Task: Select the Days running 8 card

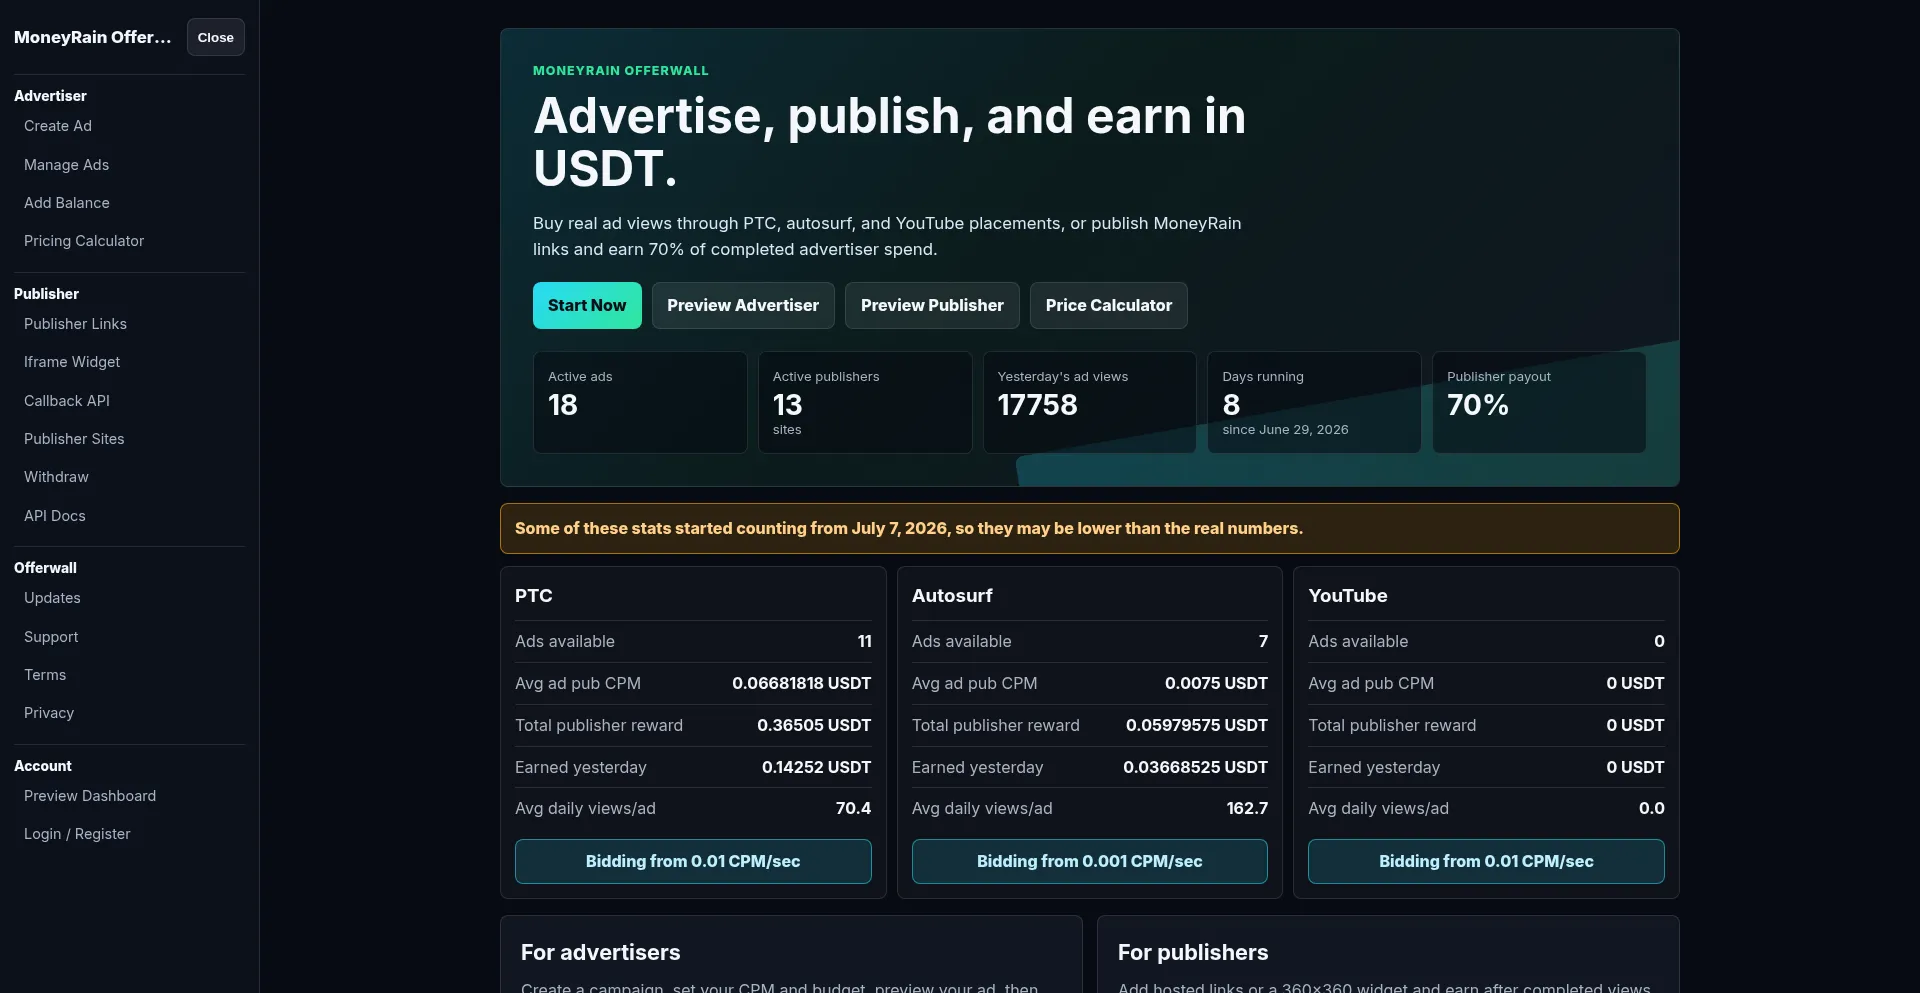Action: [x=1314, y=402]
